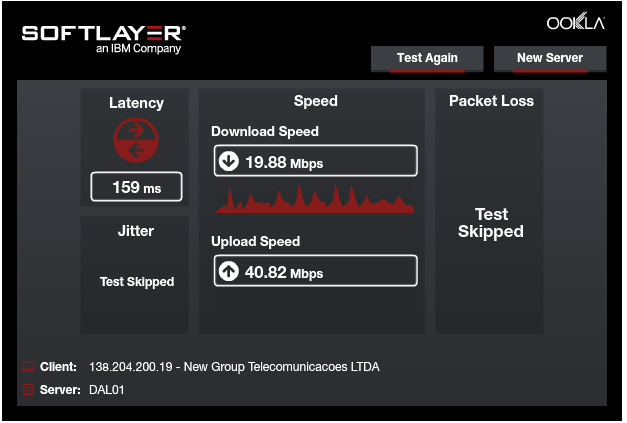Click the Latency panel heading
Image resolution: width=627 pixels, height=423 pixels.
pos(136,103)
